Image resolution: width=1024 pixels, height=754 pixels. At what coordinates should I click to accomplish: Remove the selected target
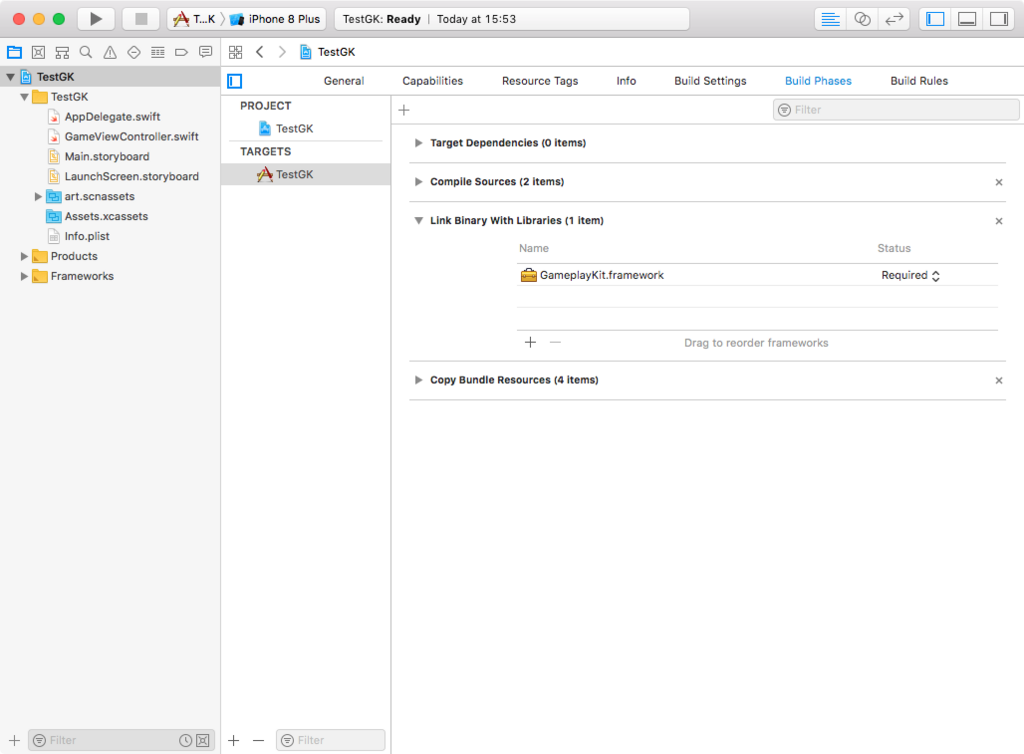click(259, 740)
